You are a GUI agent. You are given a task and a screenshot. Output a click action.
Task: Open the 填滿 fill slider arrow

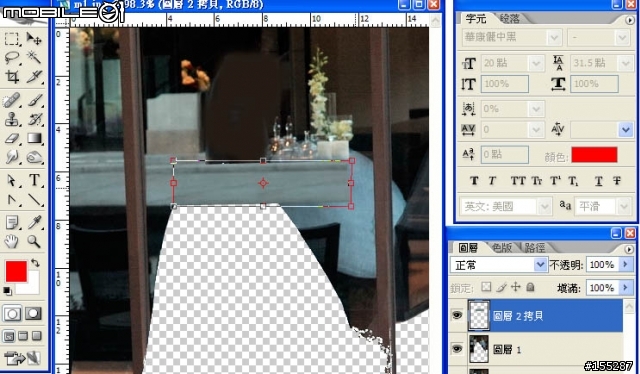[625, 287]
